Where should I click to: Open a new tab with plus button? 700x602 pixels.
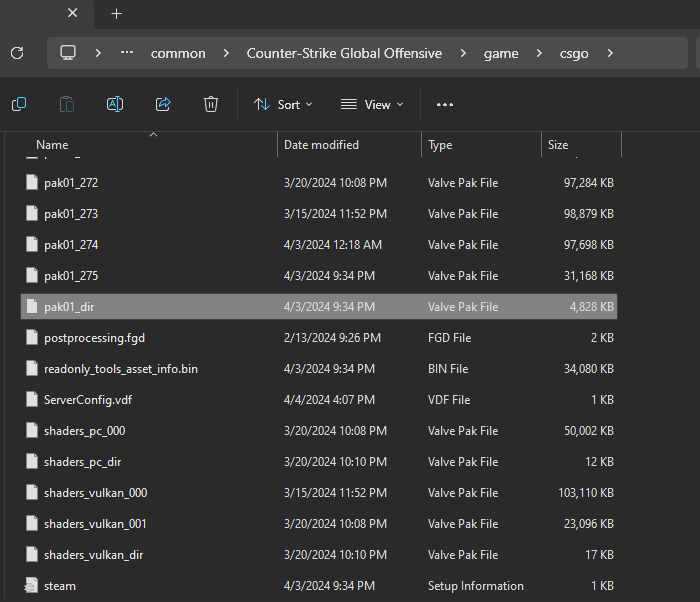point(116,14)
